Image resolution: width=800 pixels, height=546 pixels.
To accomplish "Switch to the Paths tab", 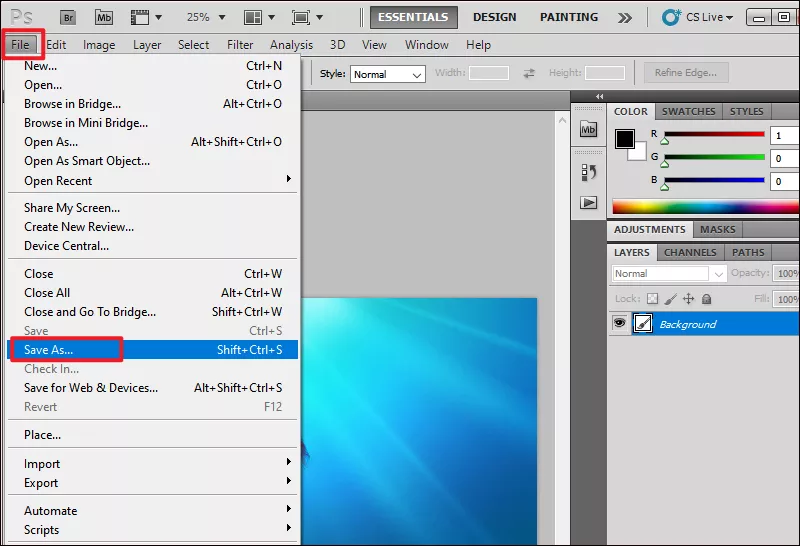I will coord(748,253).
